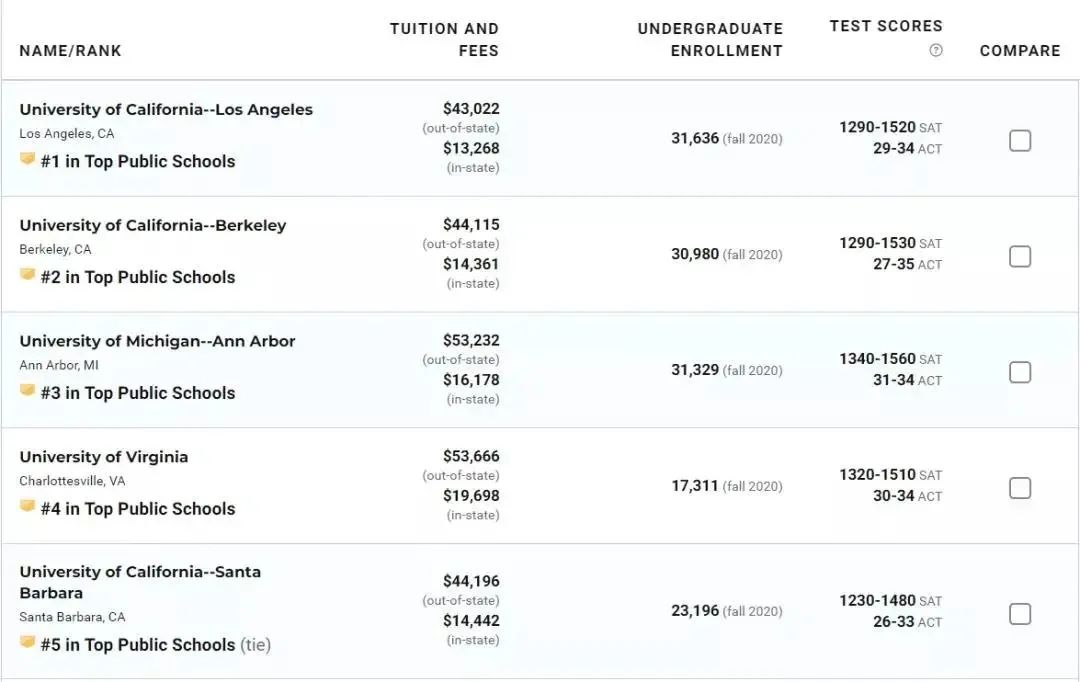Click the #3 rank badge beside Michigan
This screenshot has height=682, width=1080.
(x=28, y=392)
